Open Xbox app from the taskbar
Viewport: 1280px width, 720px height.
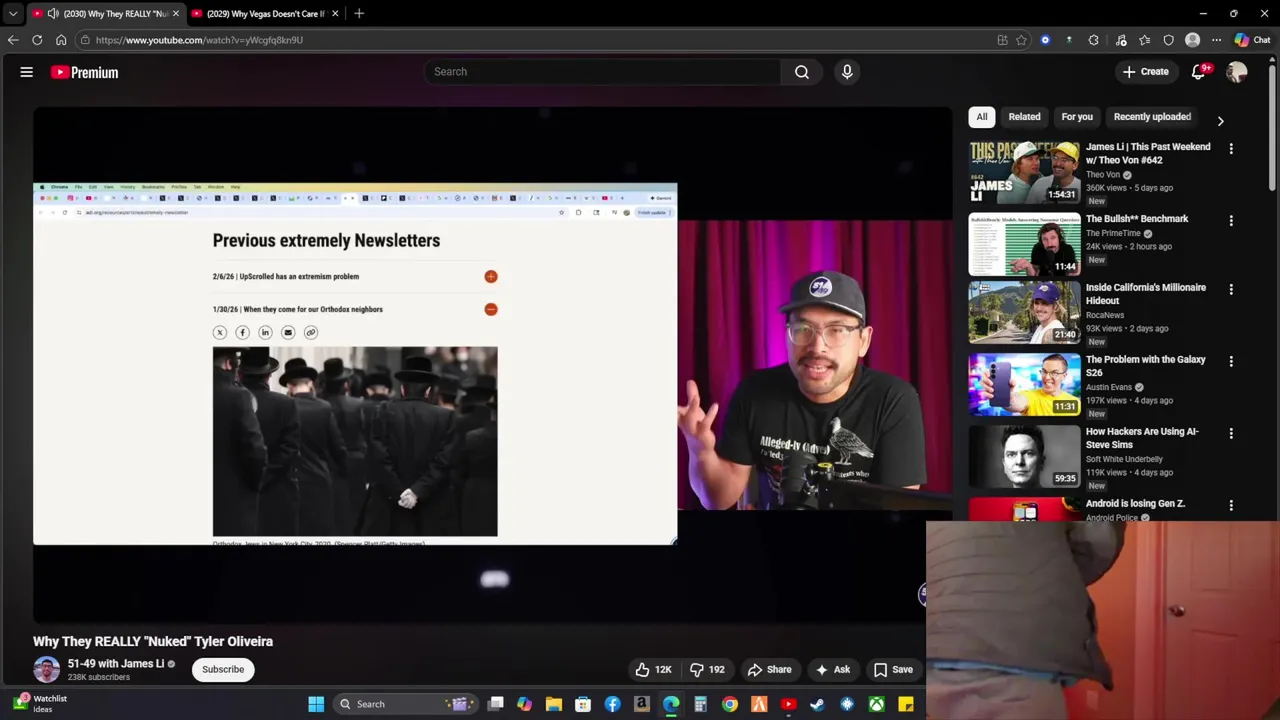point(876,704)
